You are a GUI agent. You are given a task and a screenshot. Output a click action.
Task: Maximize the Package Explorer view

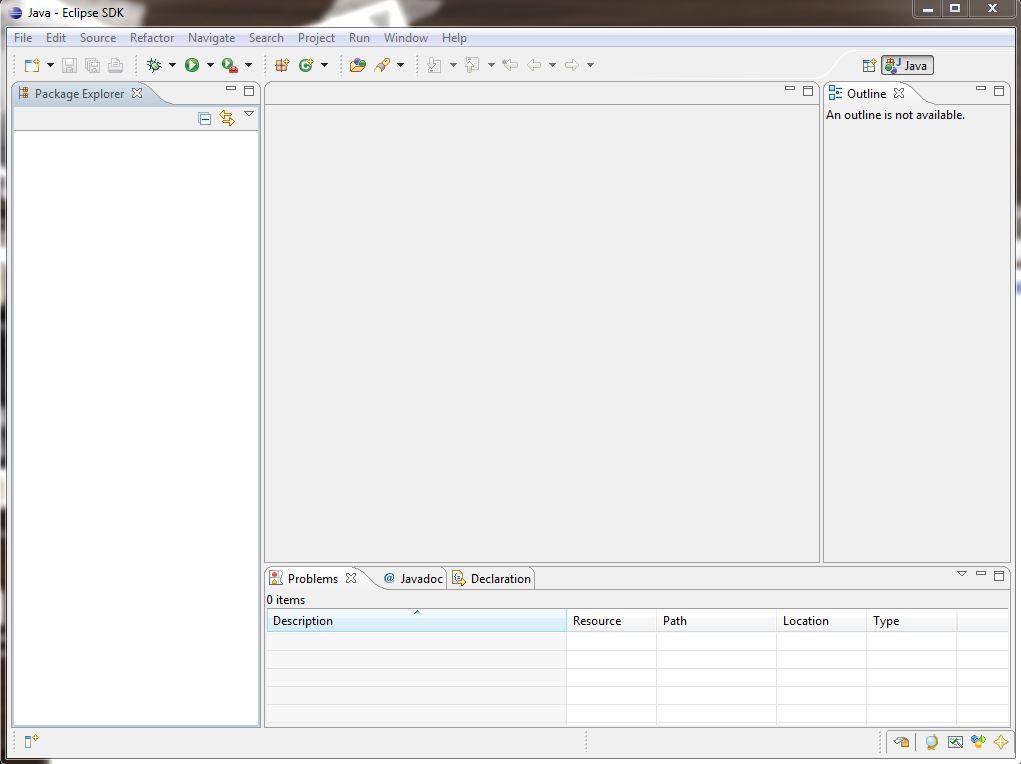pyautogui.click(x=249, y=91)
